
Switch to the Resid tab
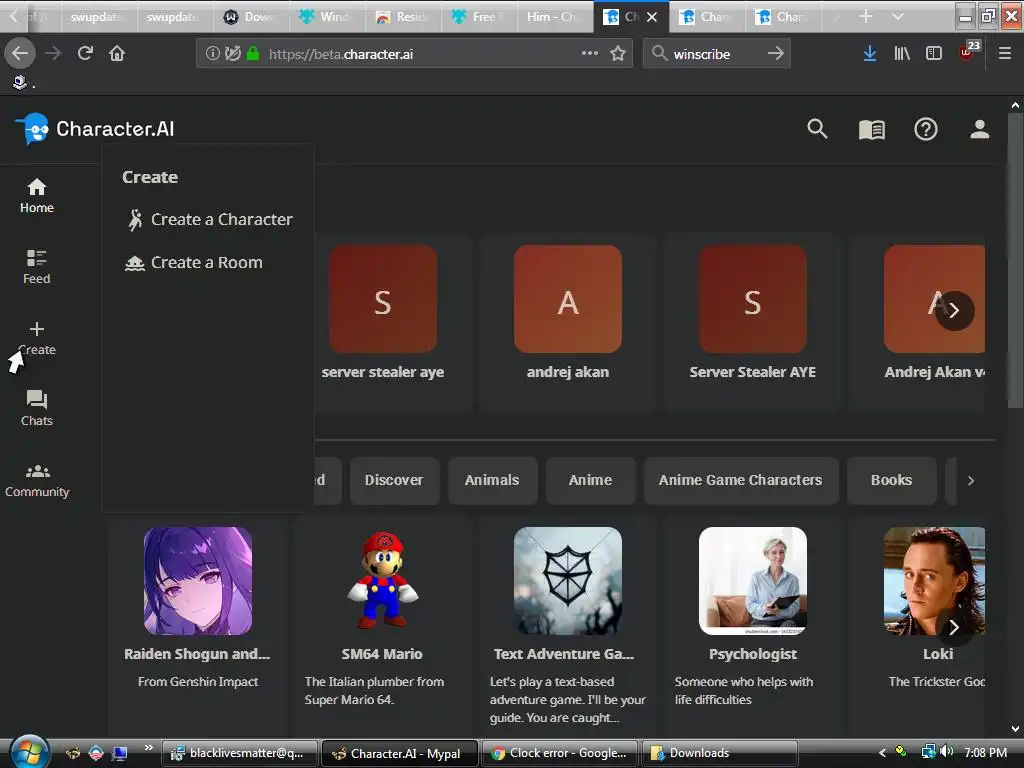[403, 17]
